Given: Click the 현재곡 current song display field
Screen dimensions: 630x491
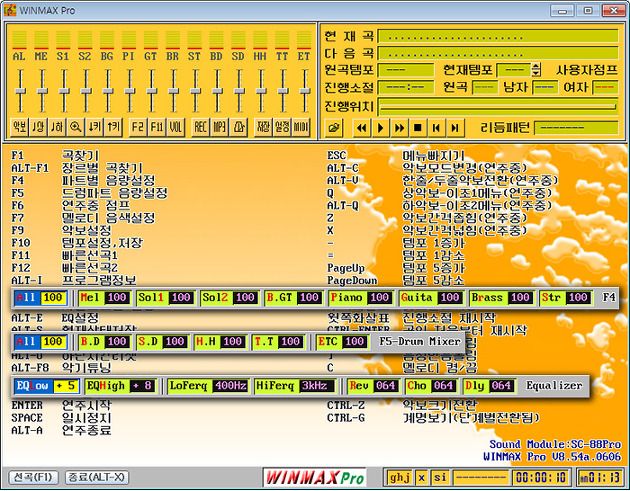Looking at the screenshot, I should (498, 37).
